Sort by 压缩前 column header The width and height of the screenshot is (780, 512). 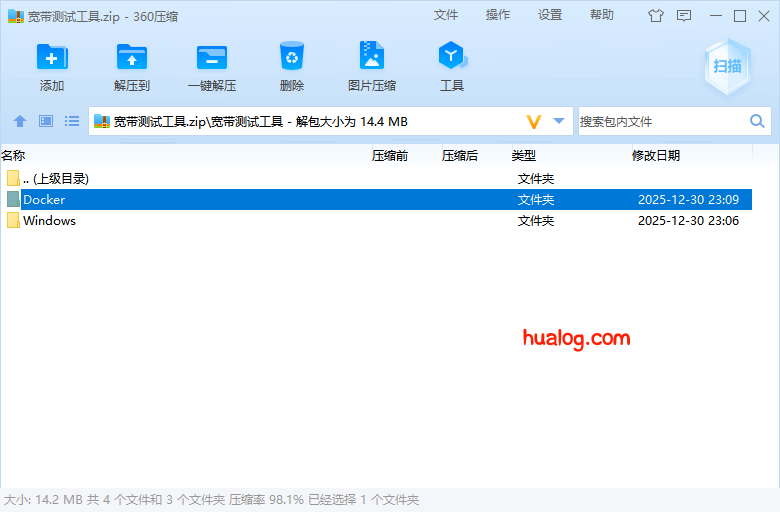pyautogui.click(x=390, y=156)
